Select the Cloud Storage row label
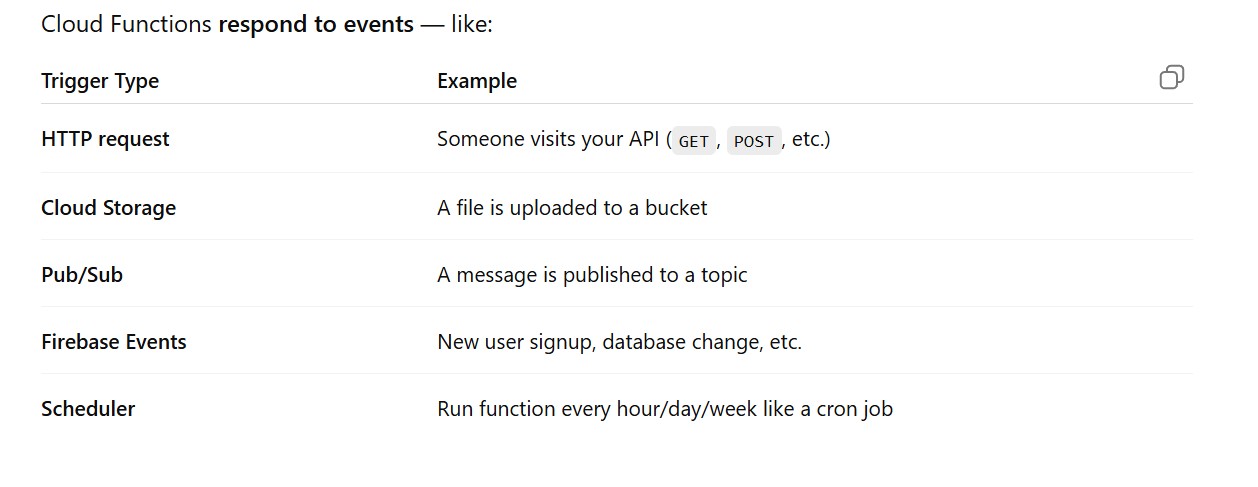This screenshot has height=487, width=1258. point(108,208)
